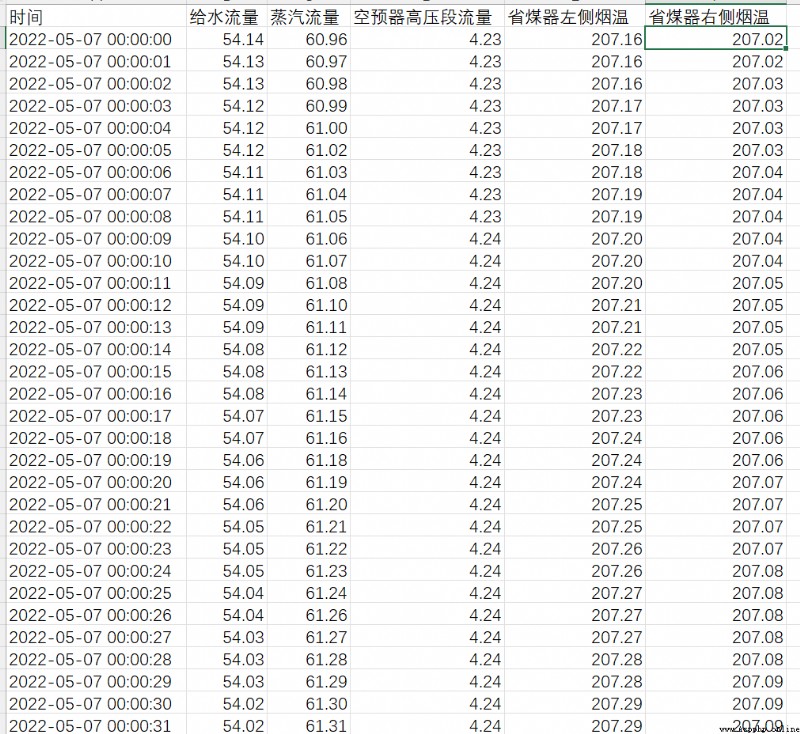Click timestamp cell 2022-05-07 00:00:01
This screenshot has height=734, width=800.
pyautogui.click(x=96, y=61)
